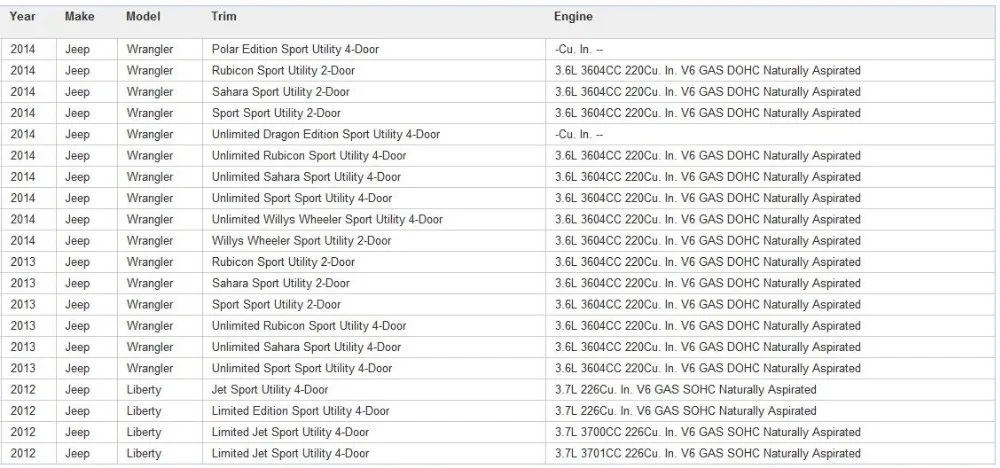Click 2013 Unlimited Rubicon Sport Utility 4-Door

click(309, 326)
